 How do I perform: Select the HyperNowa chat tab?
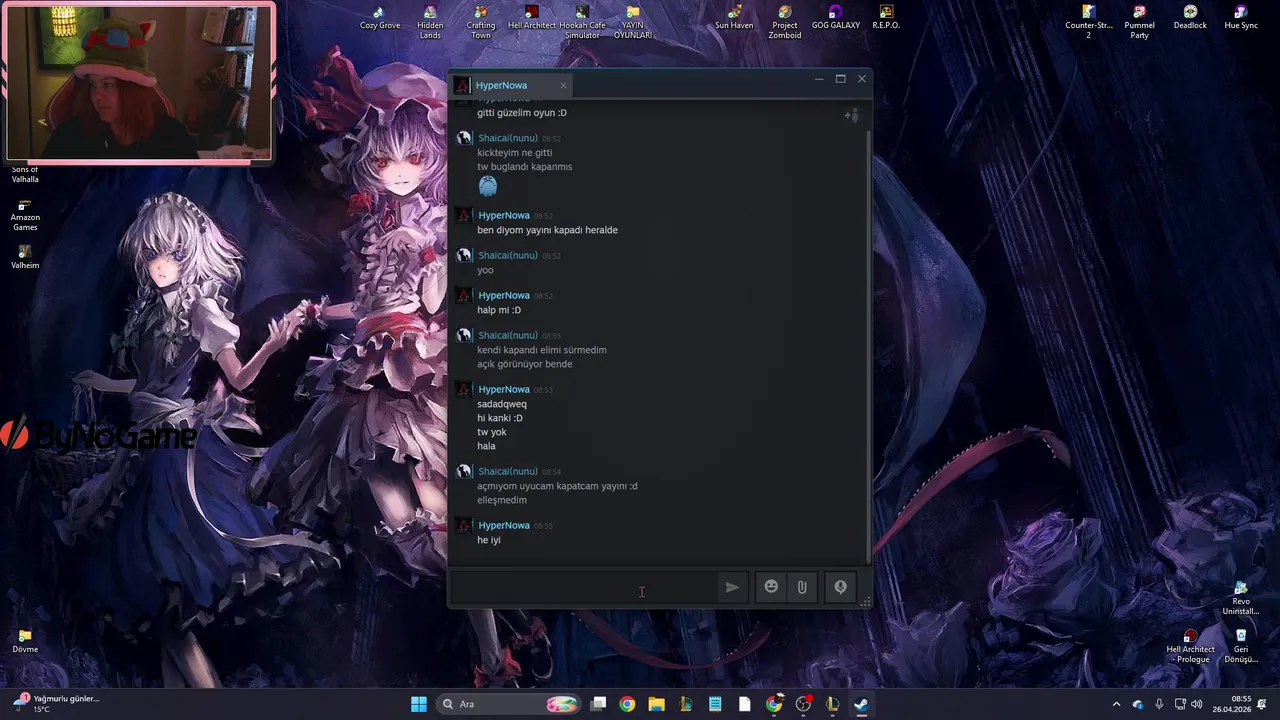point(513,85)
